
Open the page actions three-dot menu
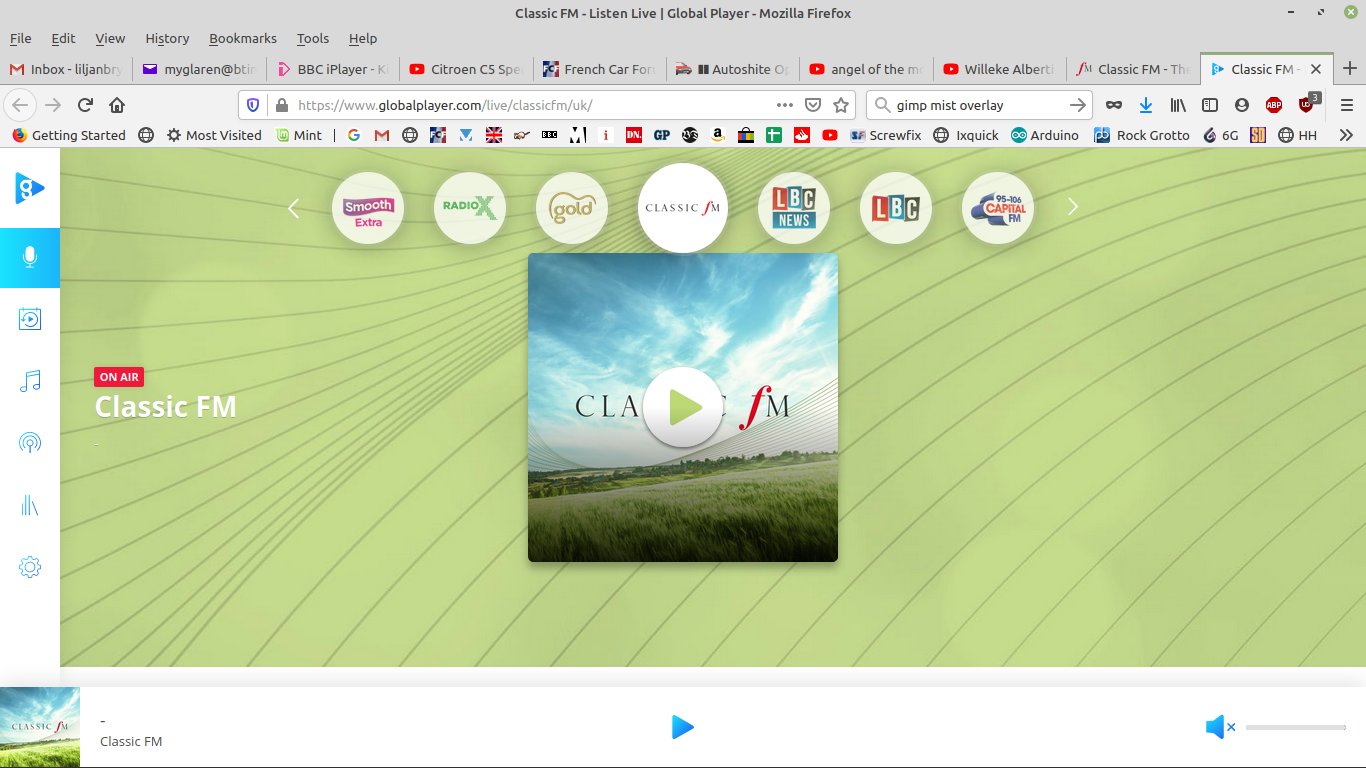[x=786, y=105]
